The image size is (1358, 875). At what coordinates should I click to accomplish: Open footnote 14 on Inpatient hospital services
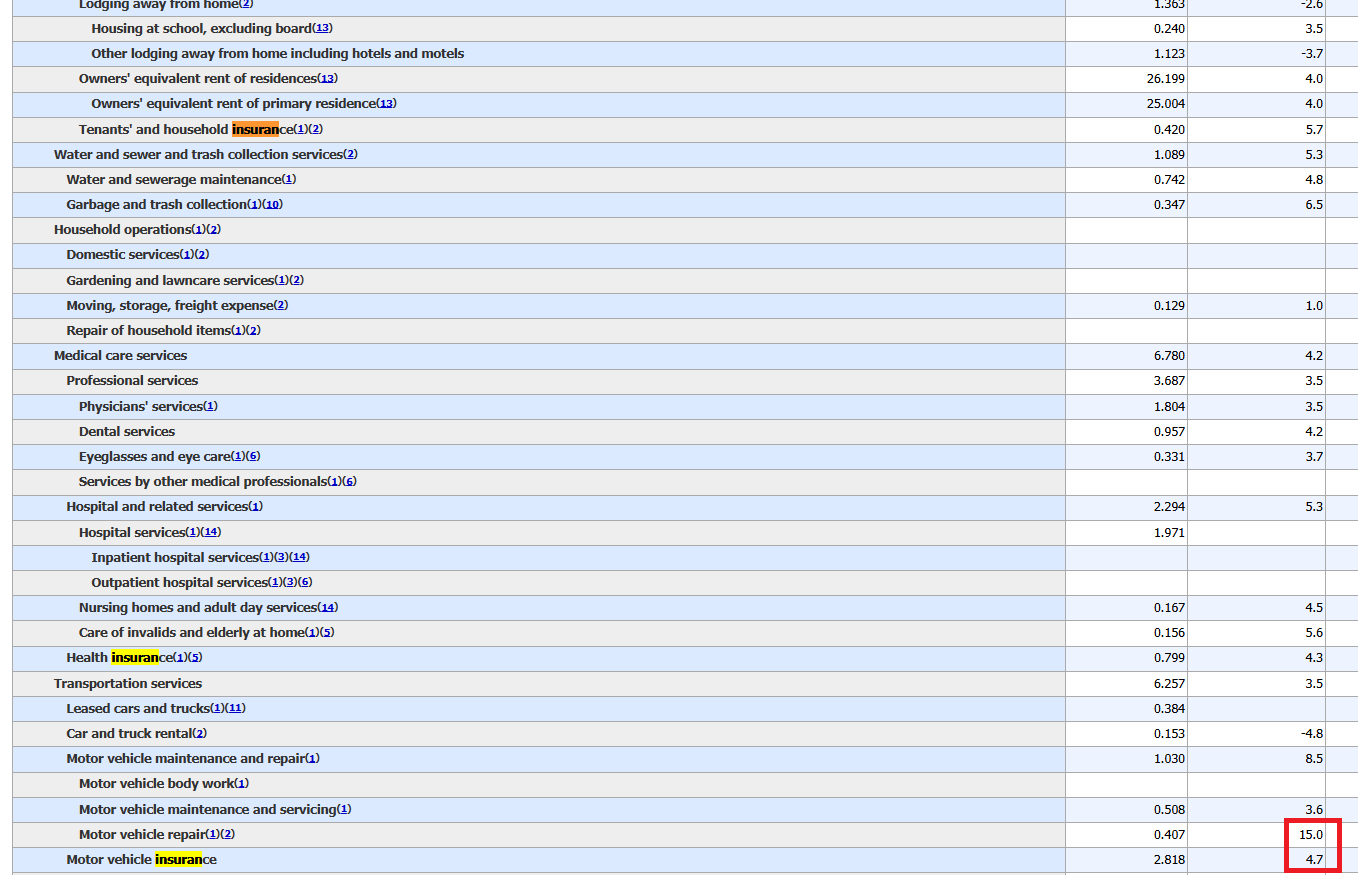point(299,557)
